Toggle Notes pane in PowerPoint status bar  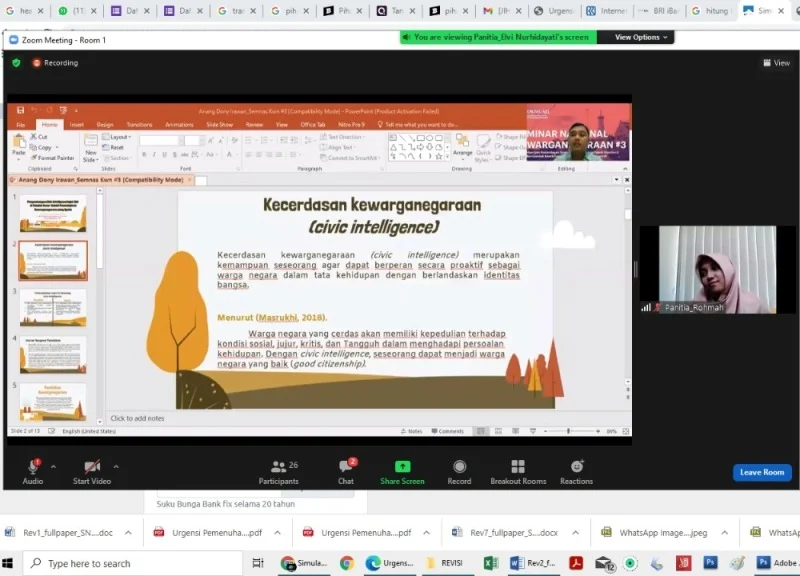coord(413,430)
